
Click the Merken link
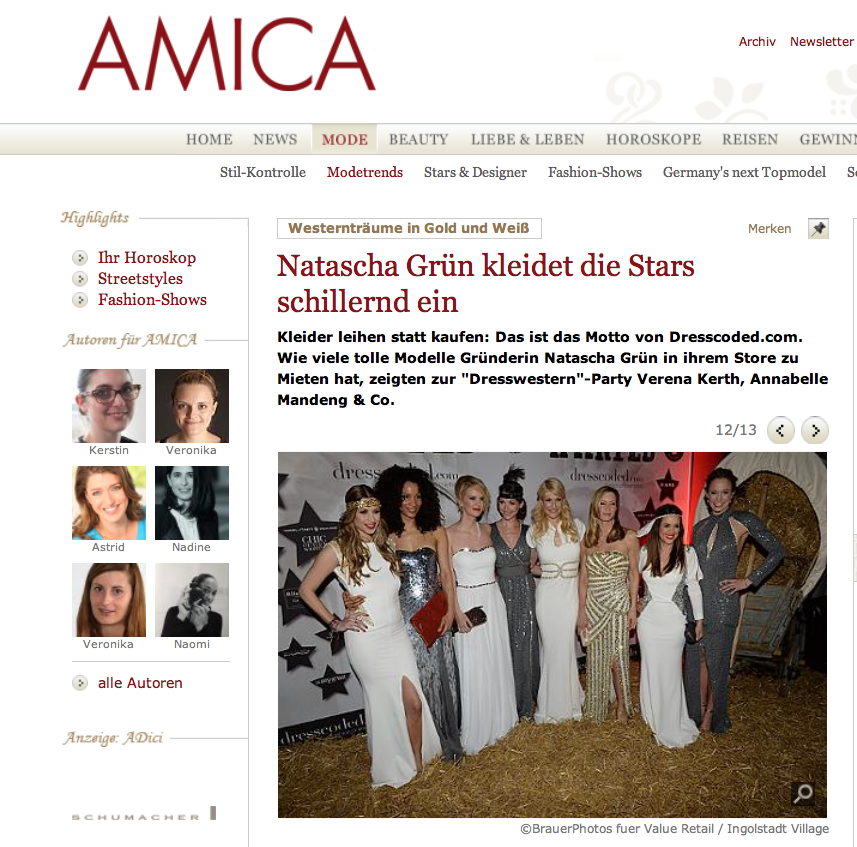[x=770, y=229]
